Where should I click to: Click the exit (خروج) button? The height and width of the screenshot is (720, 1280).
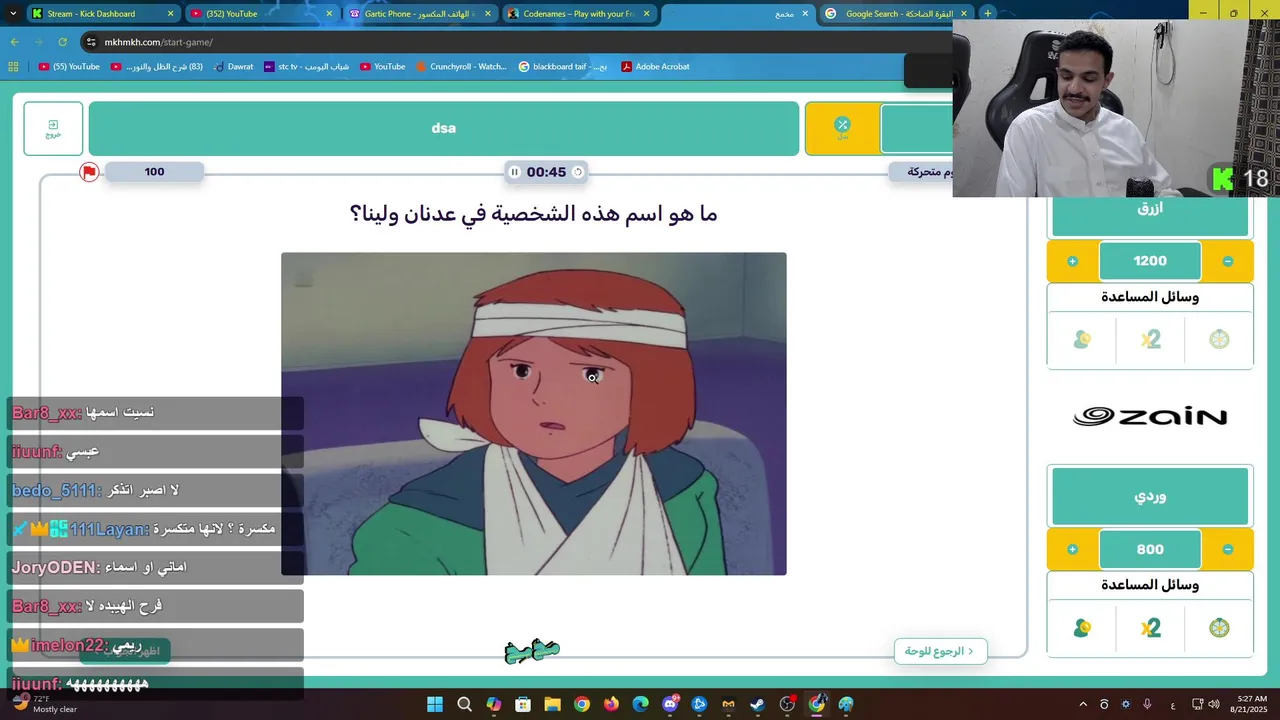(x=53, y=128)
